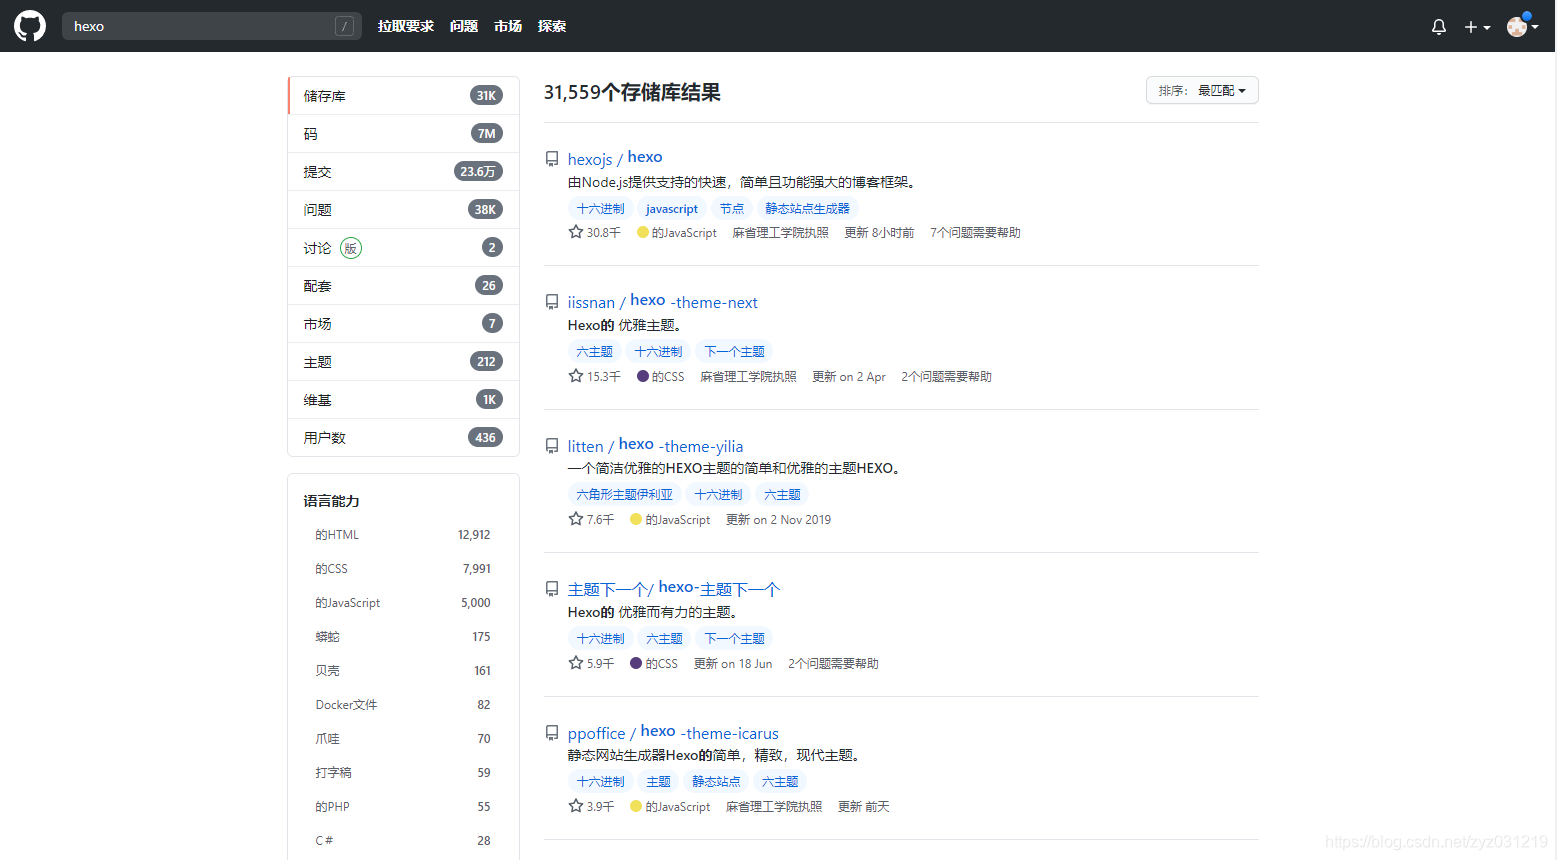Click the repo icon beside hexojs / hexo
The width and height of the screenshot is (1557, 860).
552,159
